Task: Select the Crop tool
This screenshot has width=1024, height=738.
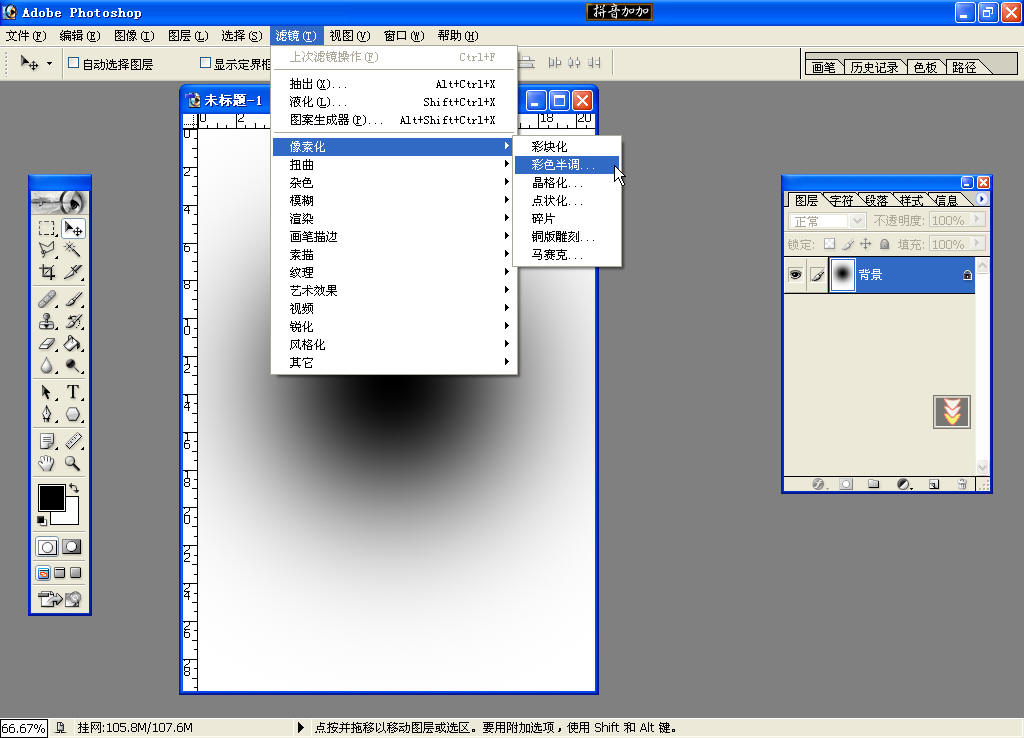Action: tap(47, 272)
